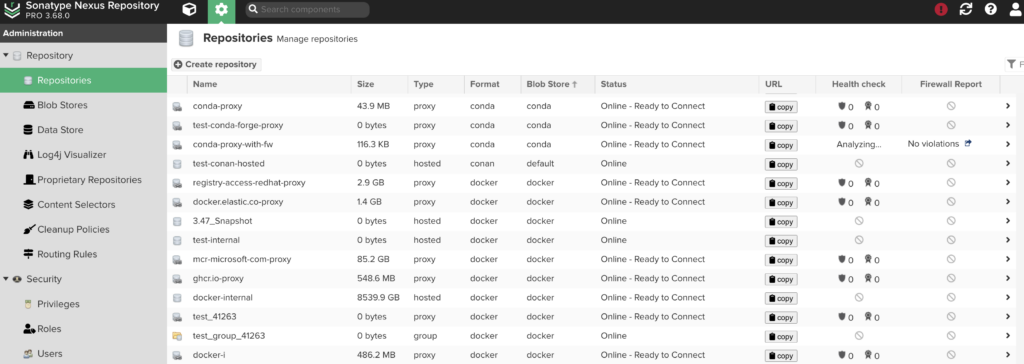This screenshot has width=1024, height=364.
Task: Collapse the Repository tree section
Action: [6, 56]
